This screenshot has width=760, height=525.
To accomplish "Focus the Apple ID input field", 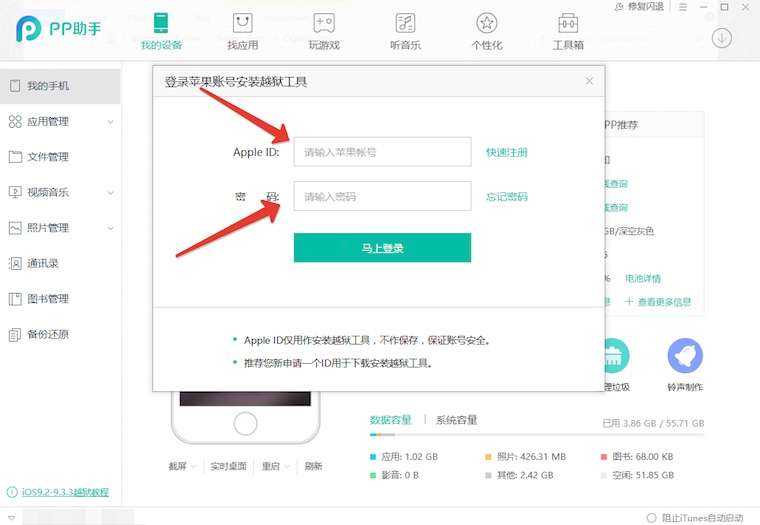I will tap(382, 152).
